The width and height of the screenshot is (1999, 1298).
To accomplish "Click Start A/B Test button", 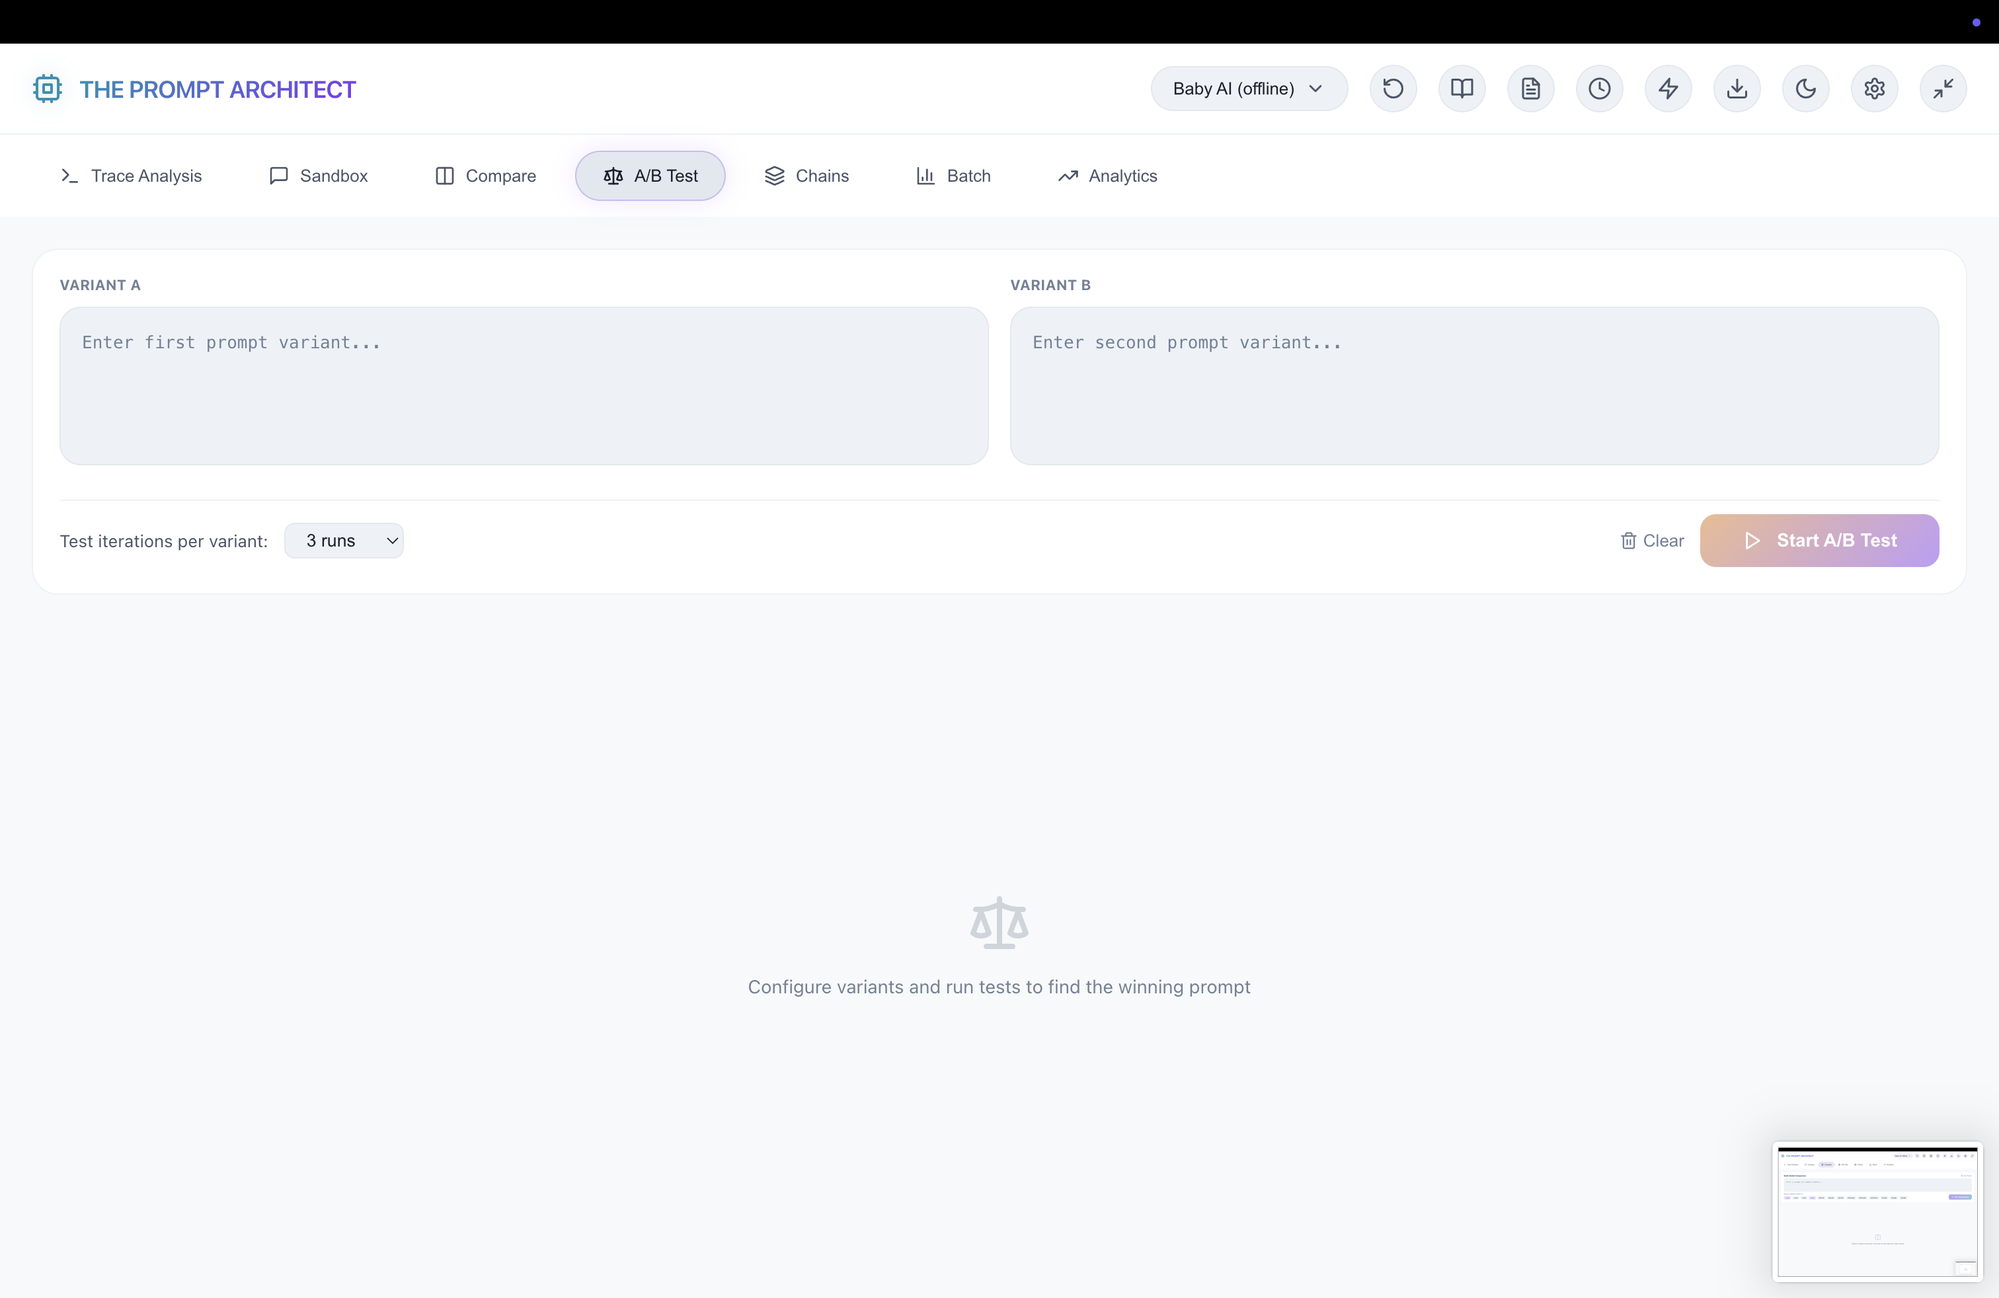I will 1819,541.
